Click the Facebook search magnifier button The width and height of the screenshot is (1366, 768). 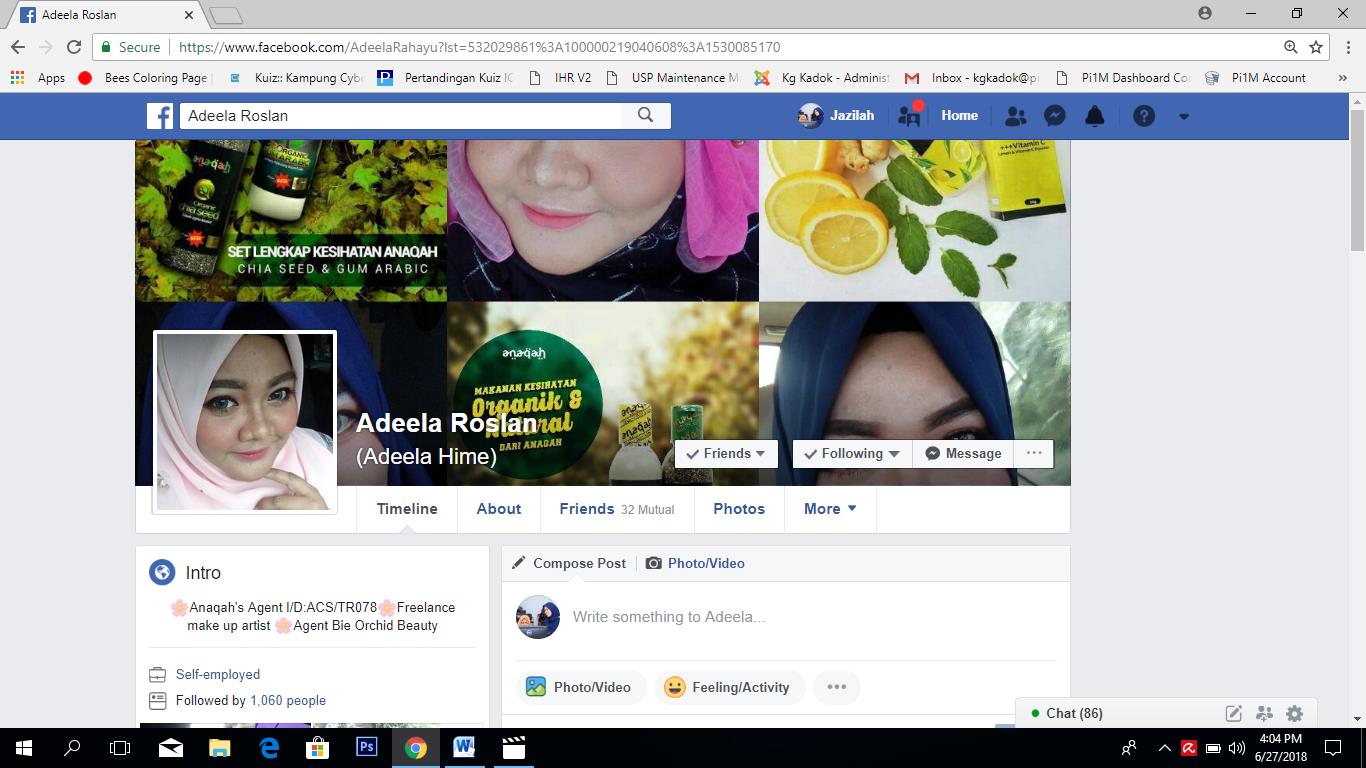tap(646, 116)
